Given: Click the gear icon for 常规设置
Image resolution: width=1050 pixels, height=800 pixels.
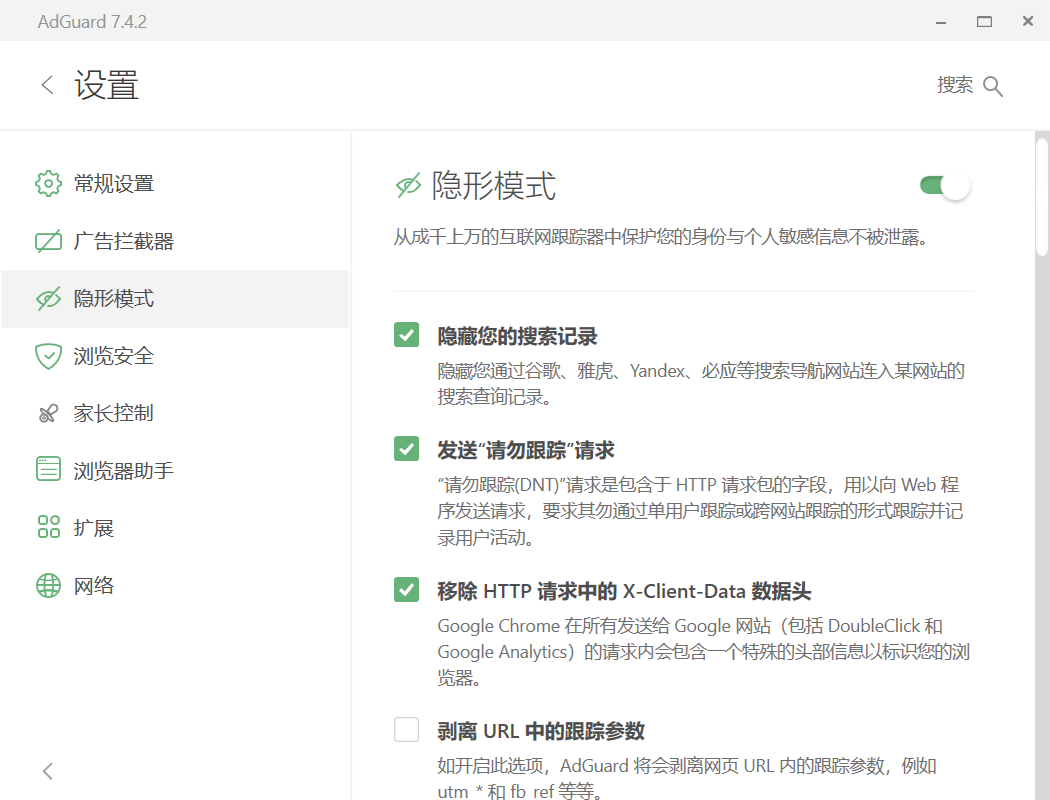Looking at the screenshot, I should click(48, 183).
